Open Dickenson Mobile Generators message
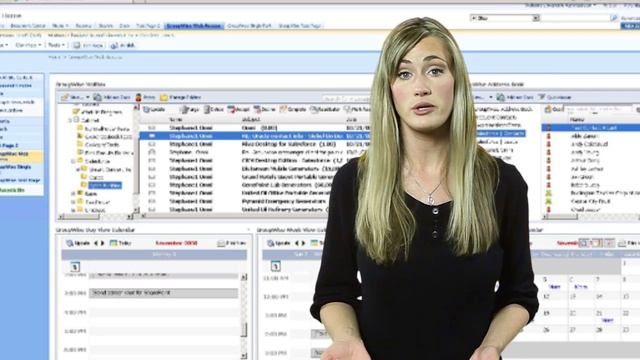640x360 pixels. pos(291,169)
